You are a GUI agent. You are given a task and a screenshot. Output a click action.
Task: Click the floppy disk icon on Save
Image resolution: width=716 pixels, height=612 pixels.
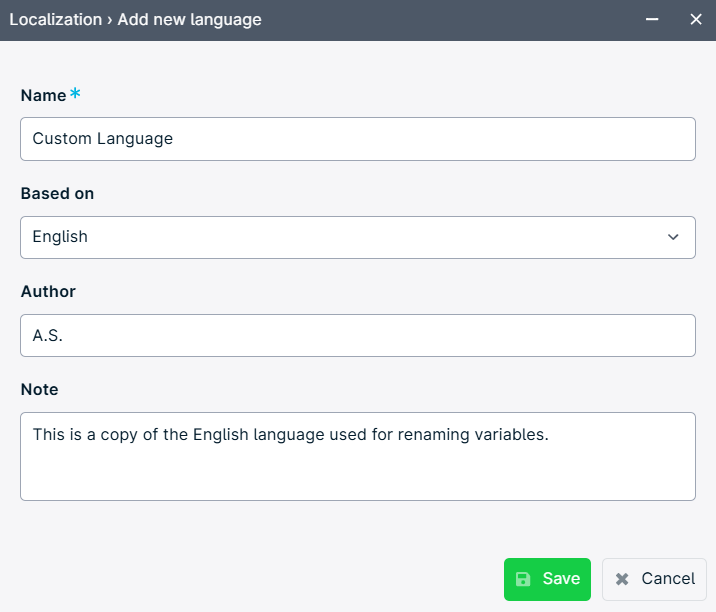click(523, 579)
